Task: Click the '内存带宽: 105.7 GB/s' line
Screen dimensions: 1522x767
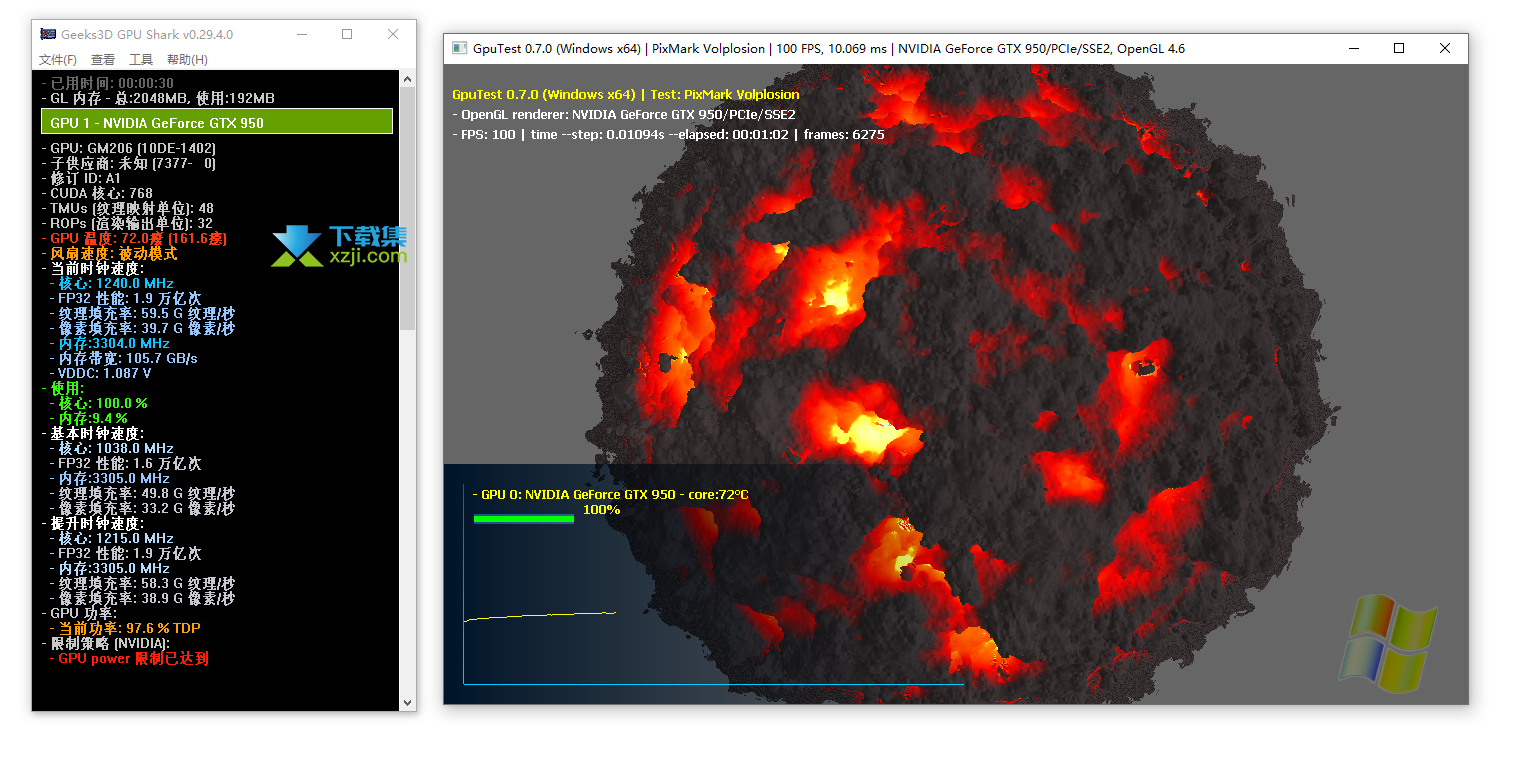Action: 123,358
